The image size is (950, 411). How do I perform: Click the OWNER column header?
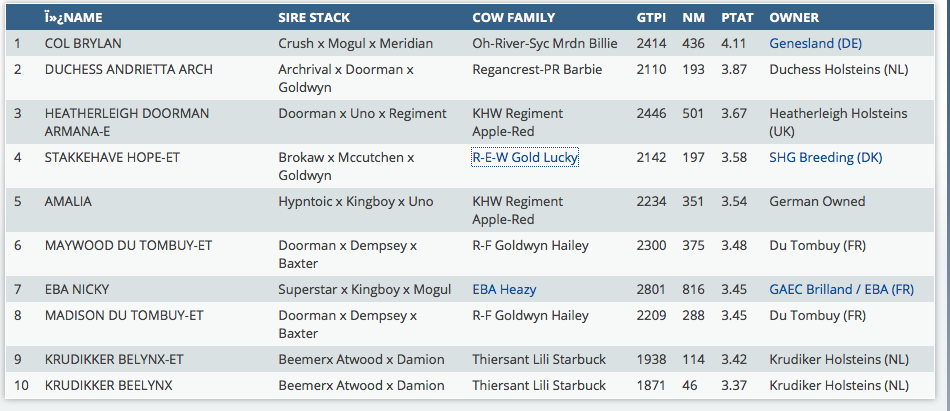click(794, 17)
